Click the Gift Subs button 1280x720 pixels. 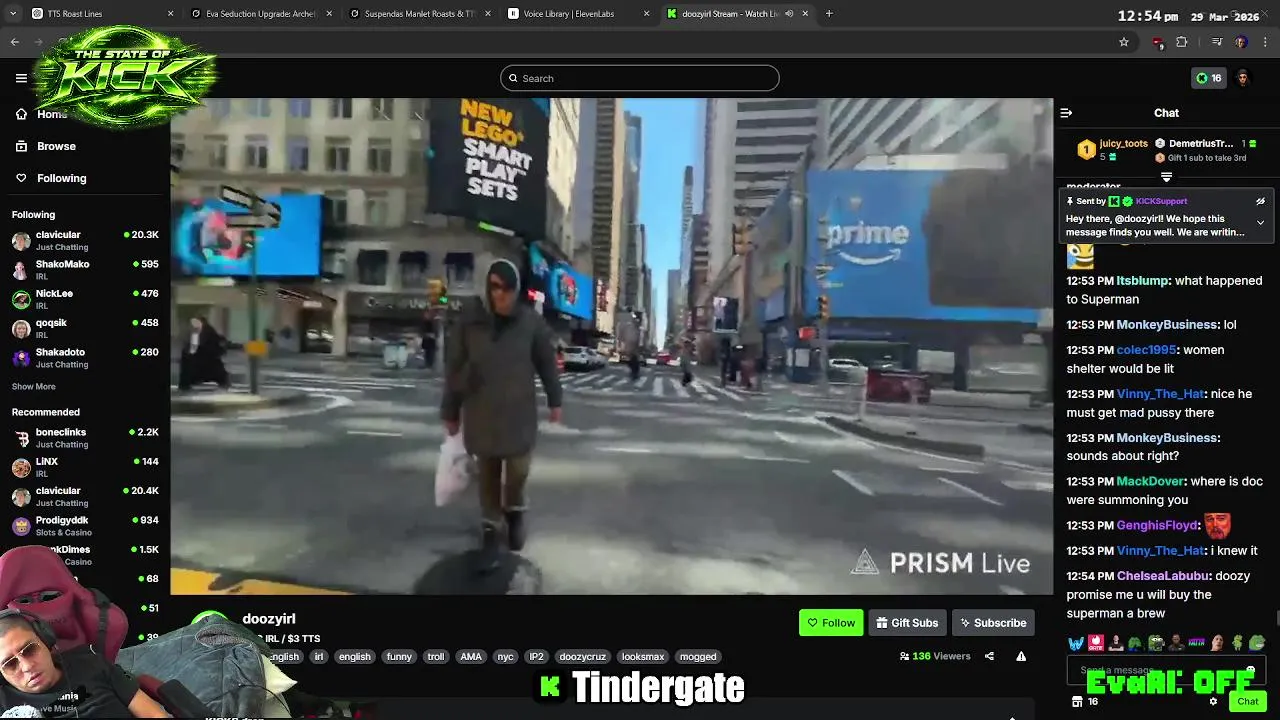pyautogui.click(x=907, y=623)
